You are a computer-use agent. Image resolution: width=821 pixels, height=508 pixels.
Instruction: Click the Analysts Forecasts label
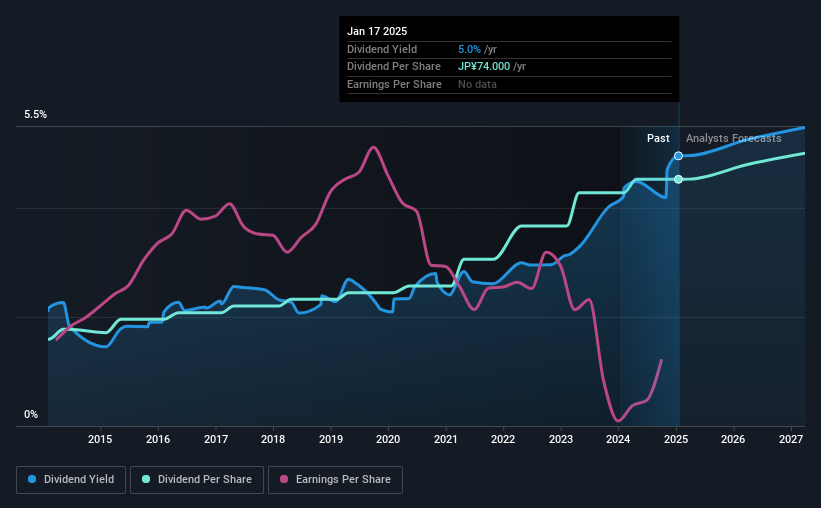tap(733, 138)
